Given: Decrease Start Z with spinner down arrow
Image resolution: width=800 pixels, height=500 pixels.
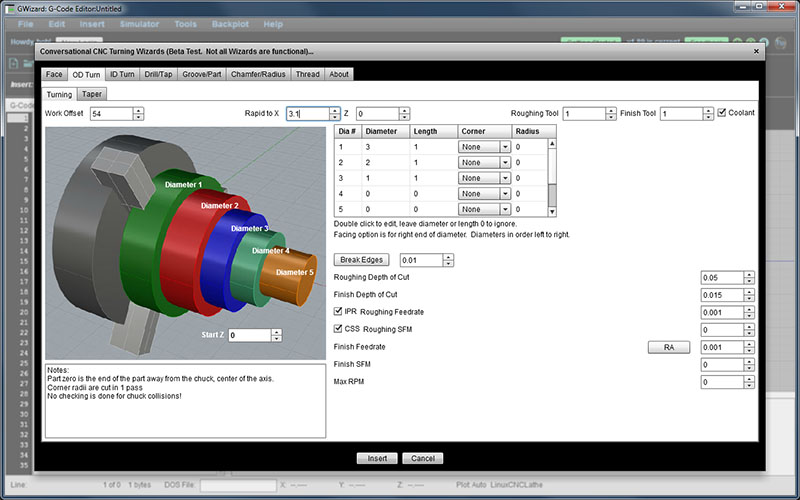Looking at the screenshot, I should [277, 339].
